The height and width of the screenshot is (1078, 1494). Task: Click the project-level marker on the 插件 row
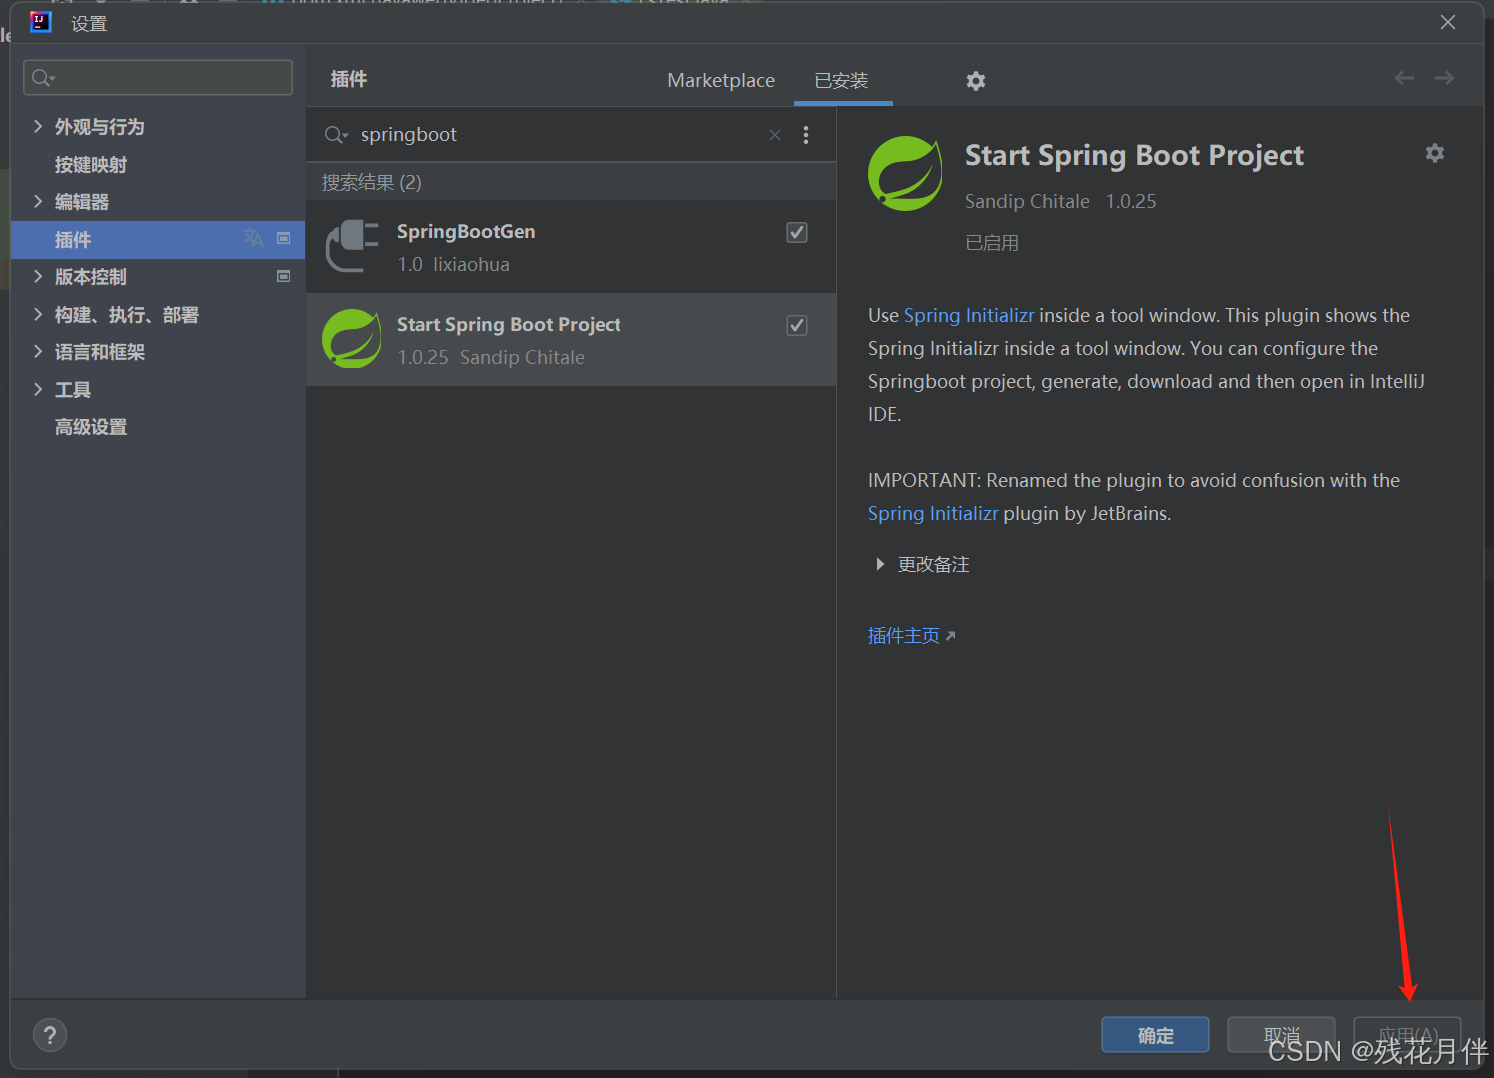284,238
